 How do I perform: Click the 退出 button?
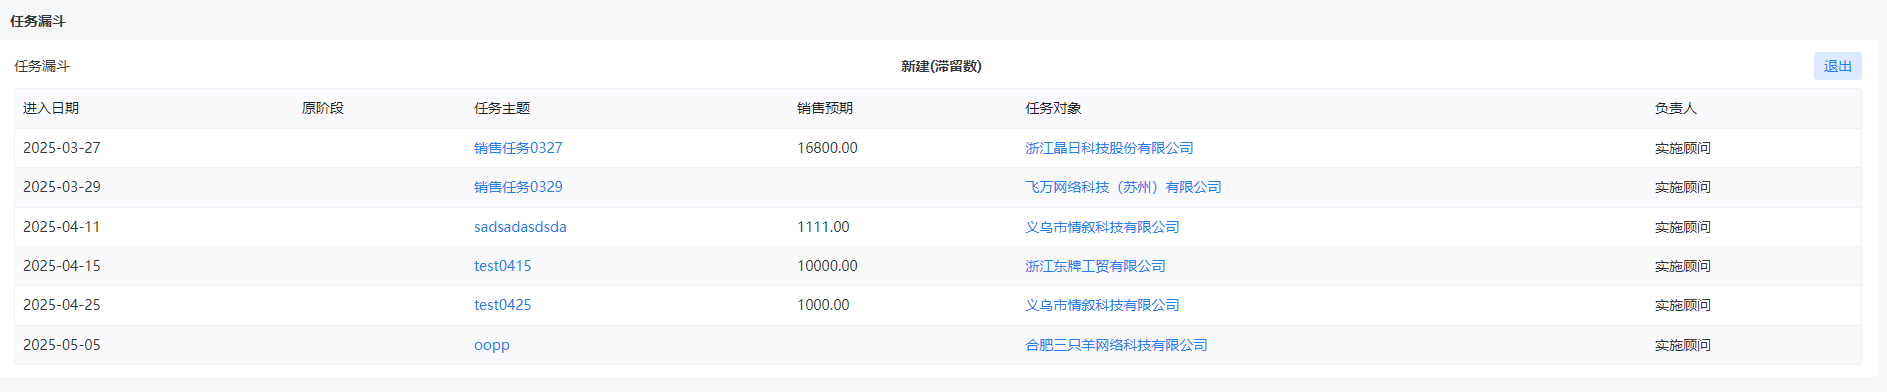[1837, 66]
